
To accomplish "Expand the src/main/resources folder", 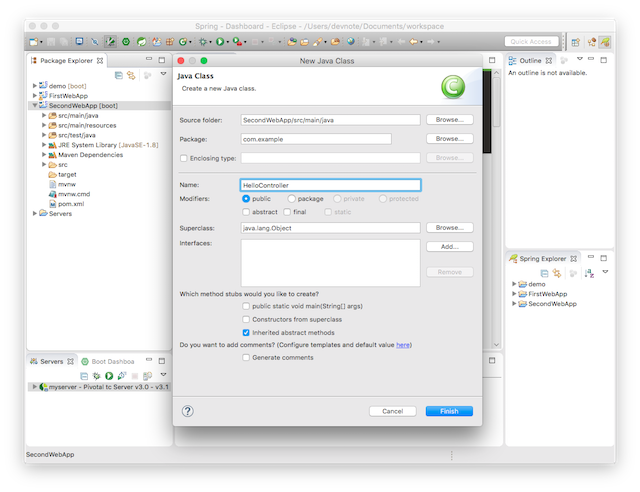I will tap(44, 125).
